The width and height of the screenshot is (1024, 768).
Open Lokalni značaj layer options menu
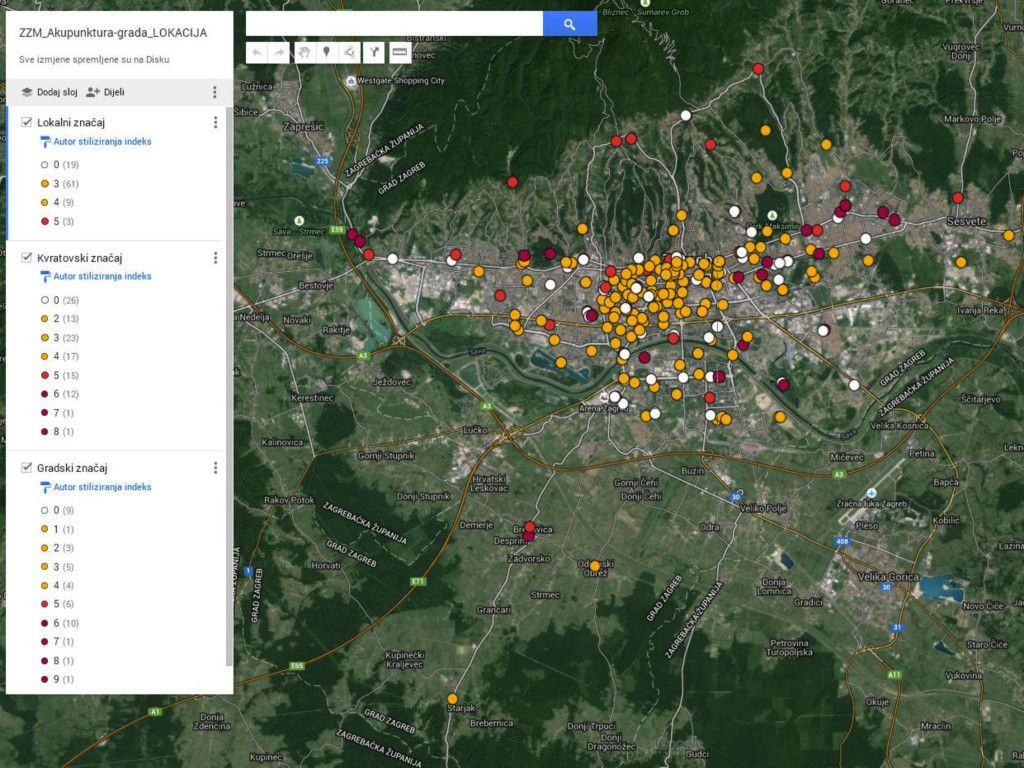[216, 122]
